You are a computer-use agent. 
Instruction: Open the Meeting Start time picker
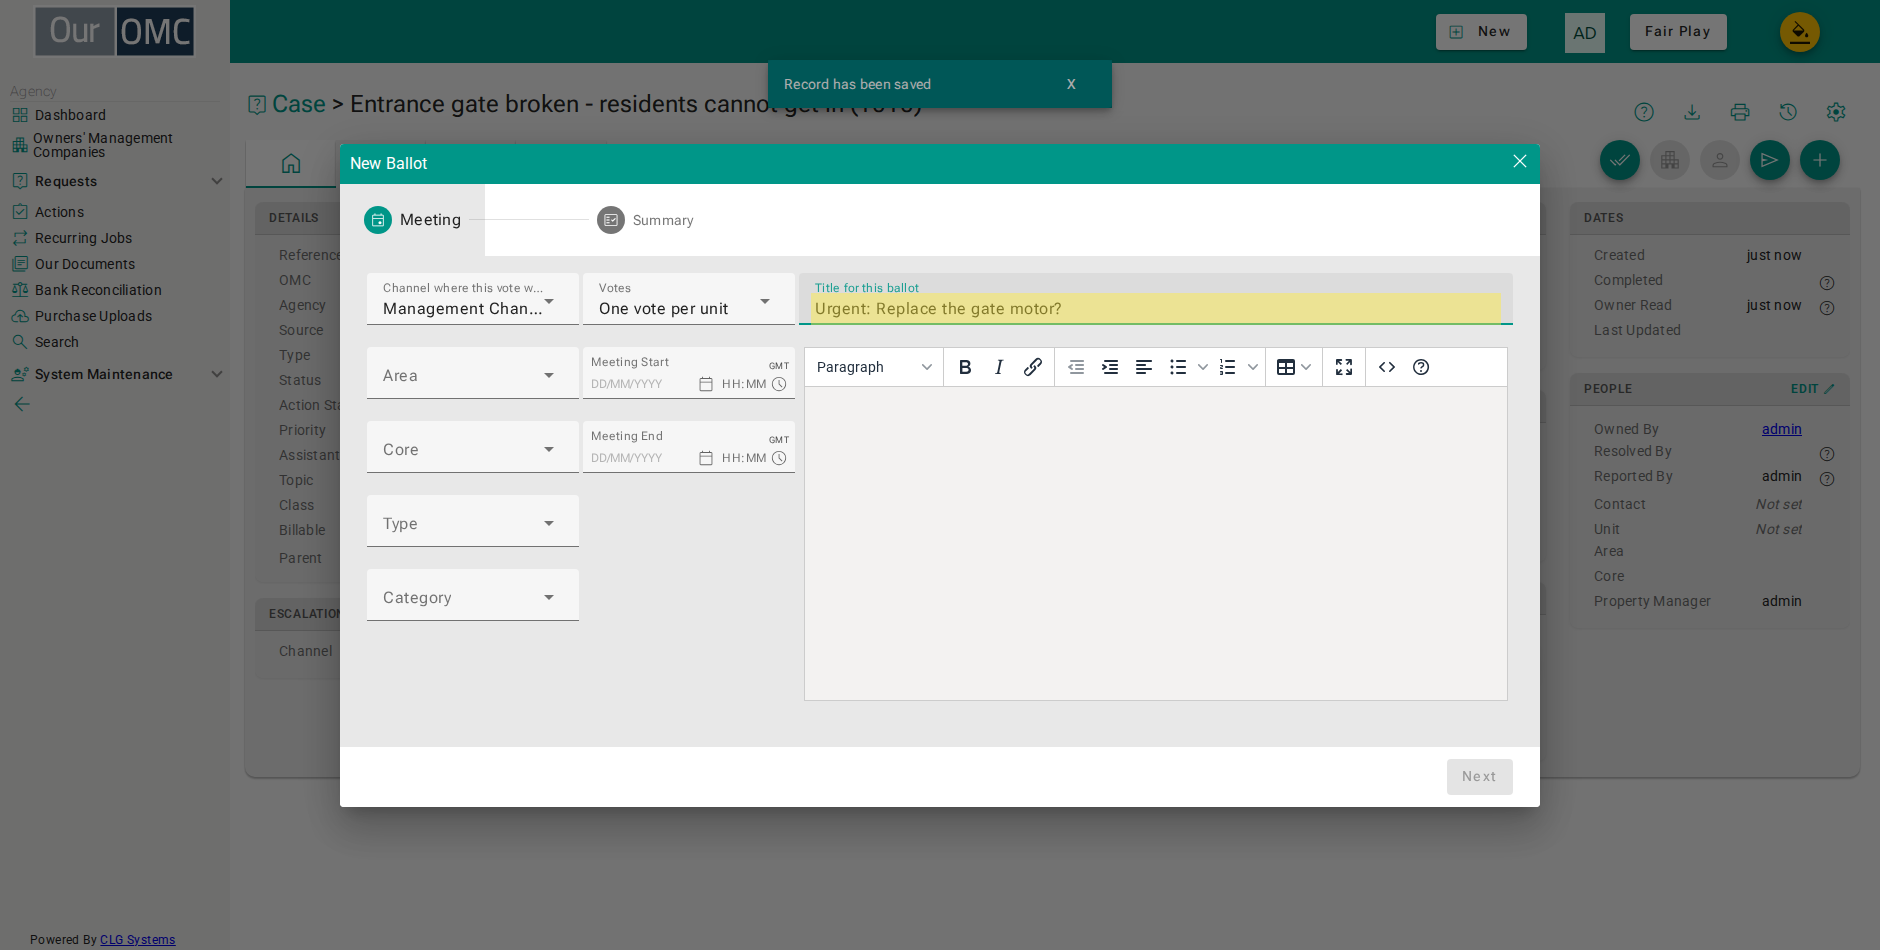779,384
